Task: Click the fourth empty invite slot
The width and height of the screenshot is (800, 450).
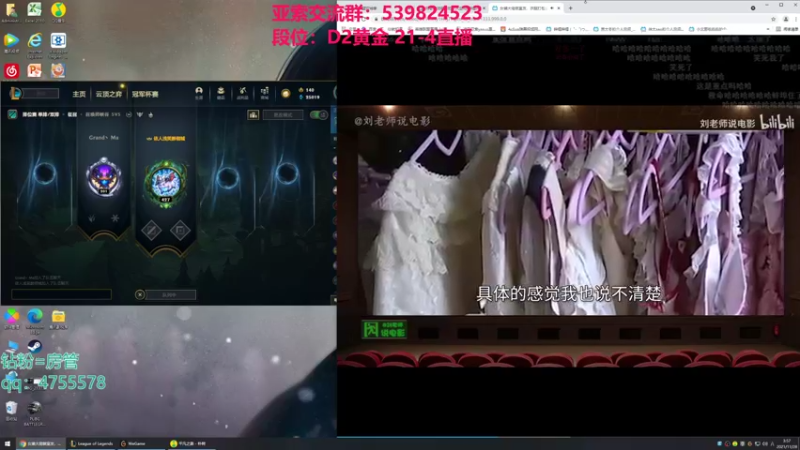Action: click(227, 178)
